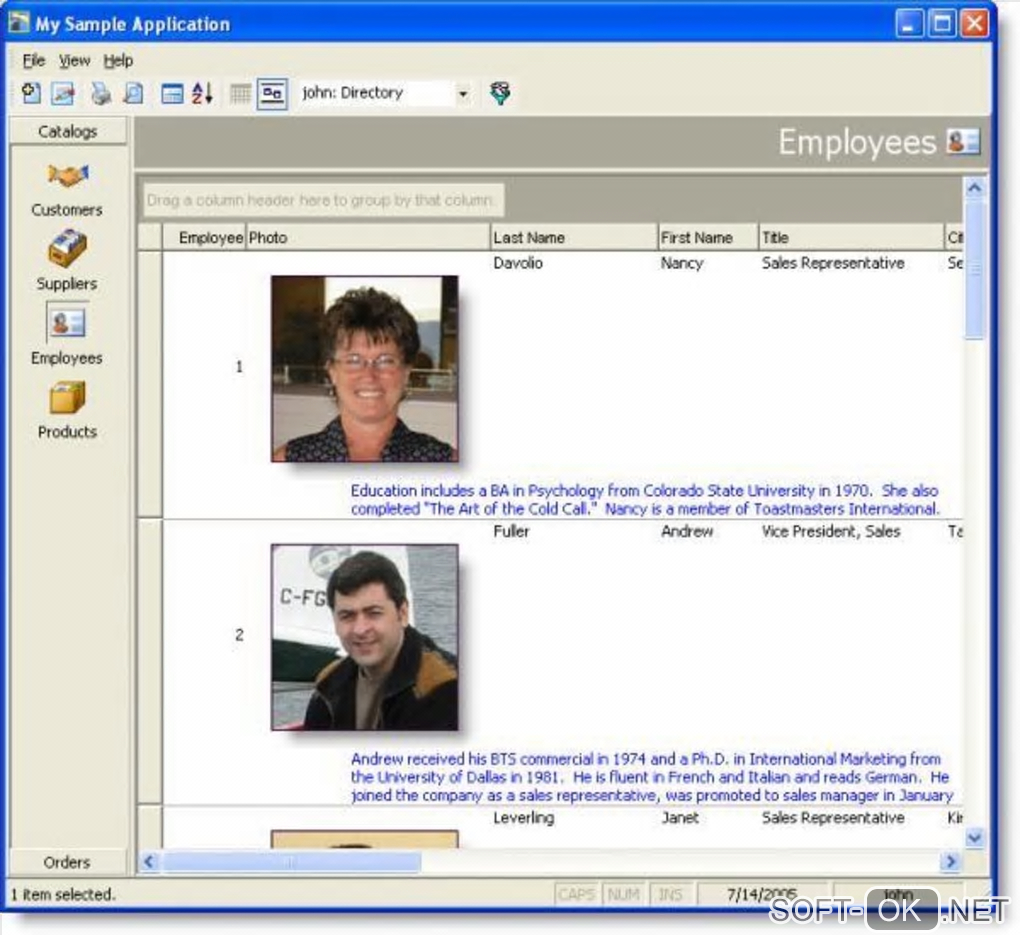
Task: Open the Suppliers catalog
Action: tap(67, 260)
